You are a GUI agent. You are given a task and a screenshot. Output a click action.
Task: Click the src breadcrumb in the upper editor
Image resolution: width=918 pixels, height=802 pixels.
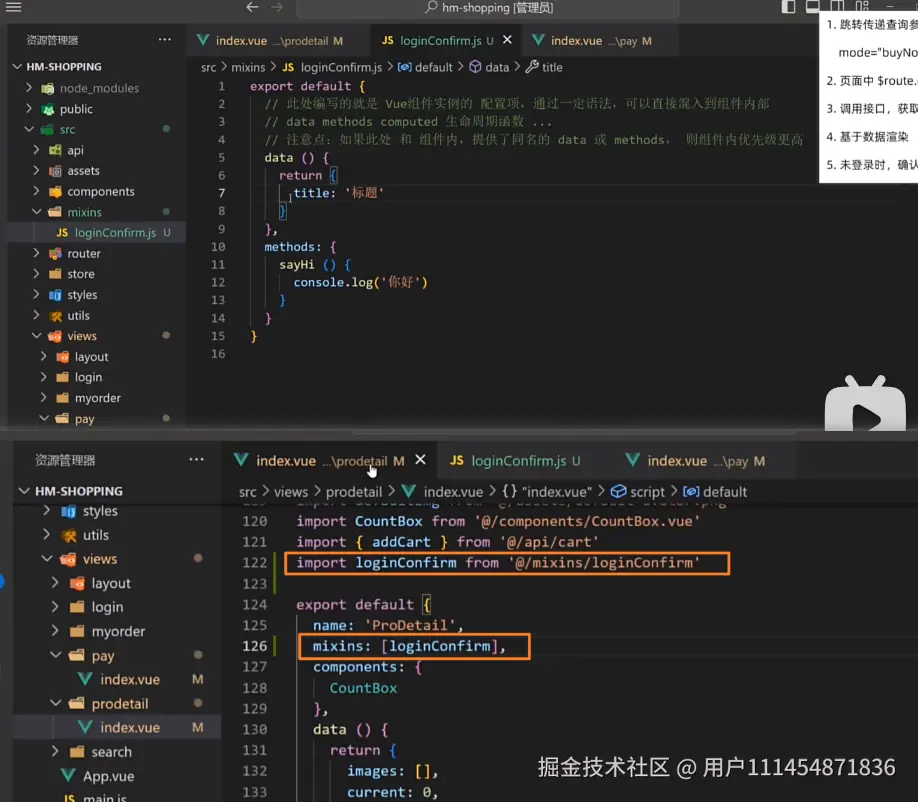click(208, 67)
